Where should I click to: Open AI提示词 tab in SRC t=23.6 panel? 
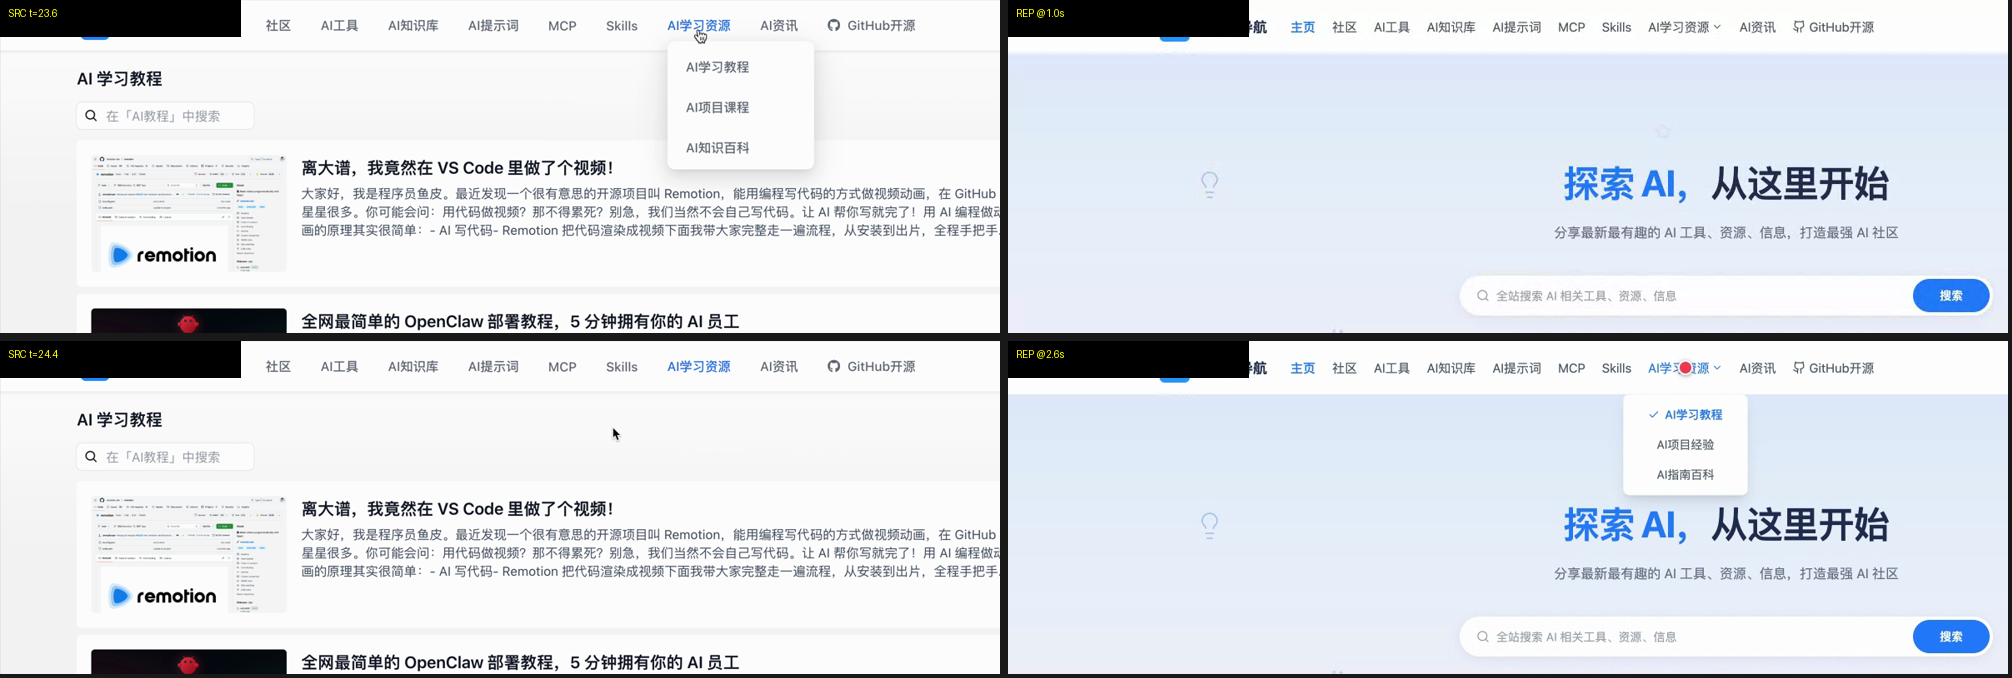(494, 26)
